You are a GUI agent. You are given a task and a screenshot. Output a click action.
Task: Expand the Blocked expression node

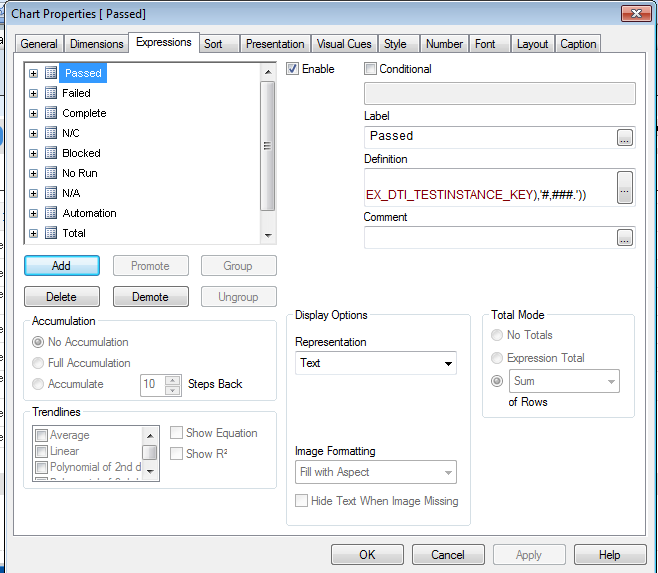click(x=34, y=153)
